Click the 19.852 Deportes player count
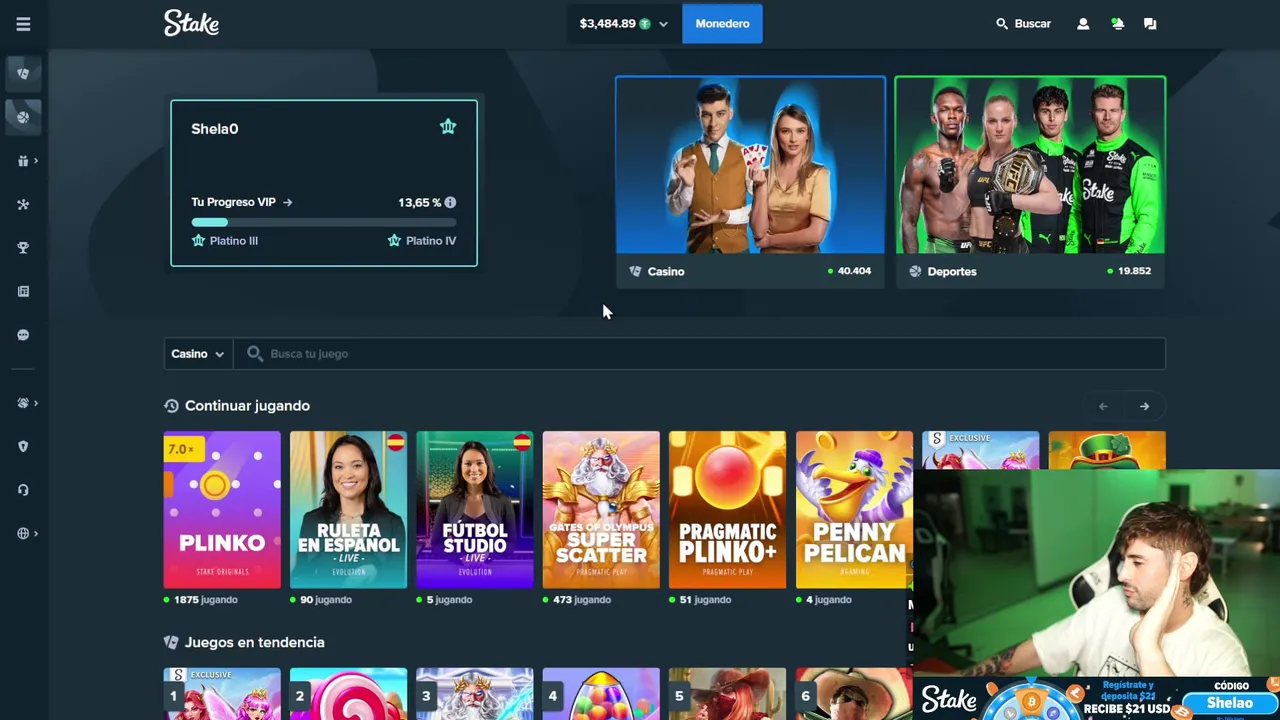Viewport: 1280px width, 720px height. click(x=1134, y=271)
